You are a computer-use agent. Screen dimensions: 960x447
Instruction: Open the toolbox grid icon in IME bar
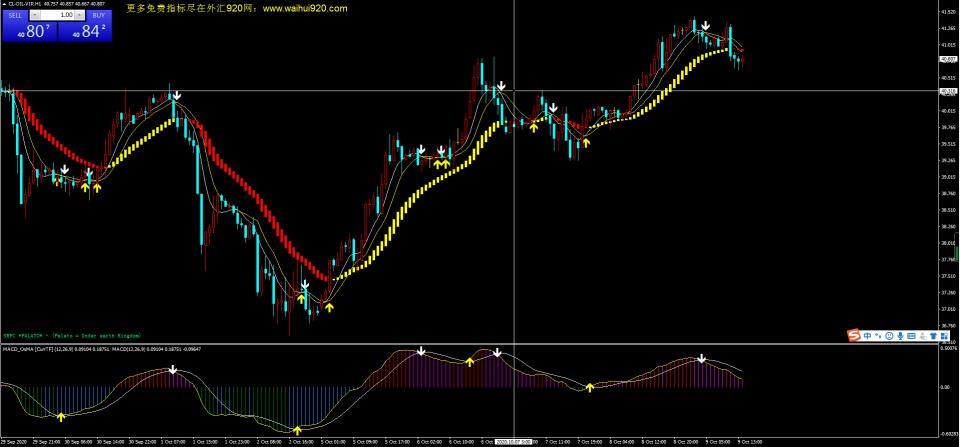[945, 336]
